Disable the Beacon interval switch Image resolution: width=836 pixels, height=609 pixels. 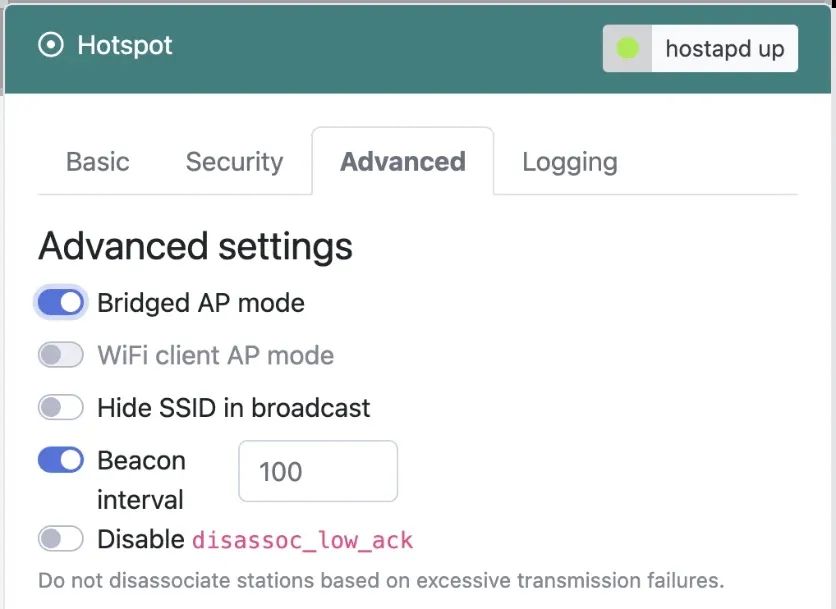pyautogui.click(x=61, y=460)
